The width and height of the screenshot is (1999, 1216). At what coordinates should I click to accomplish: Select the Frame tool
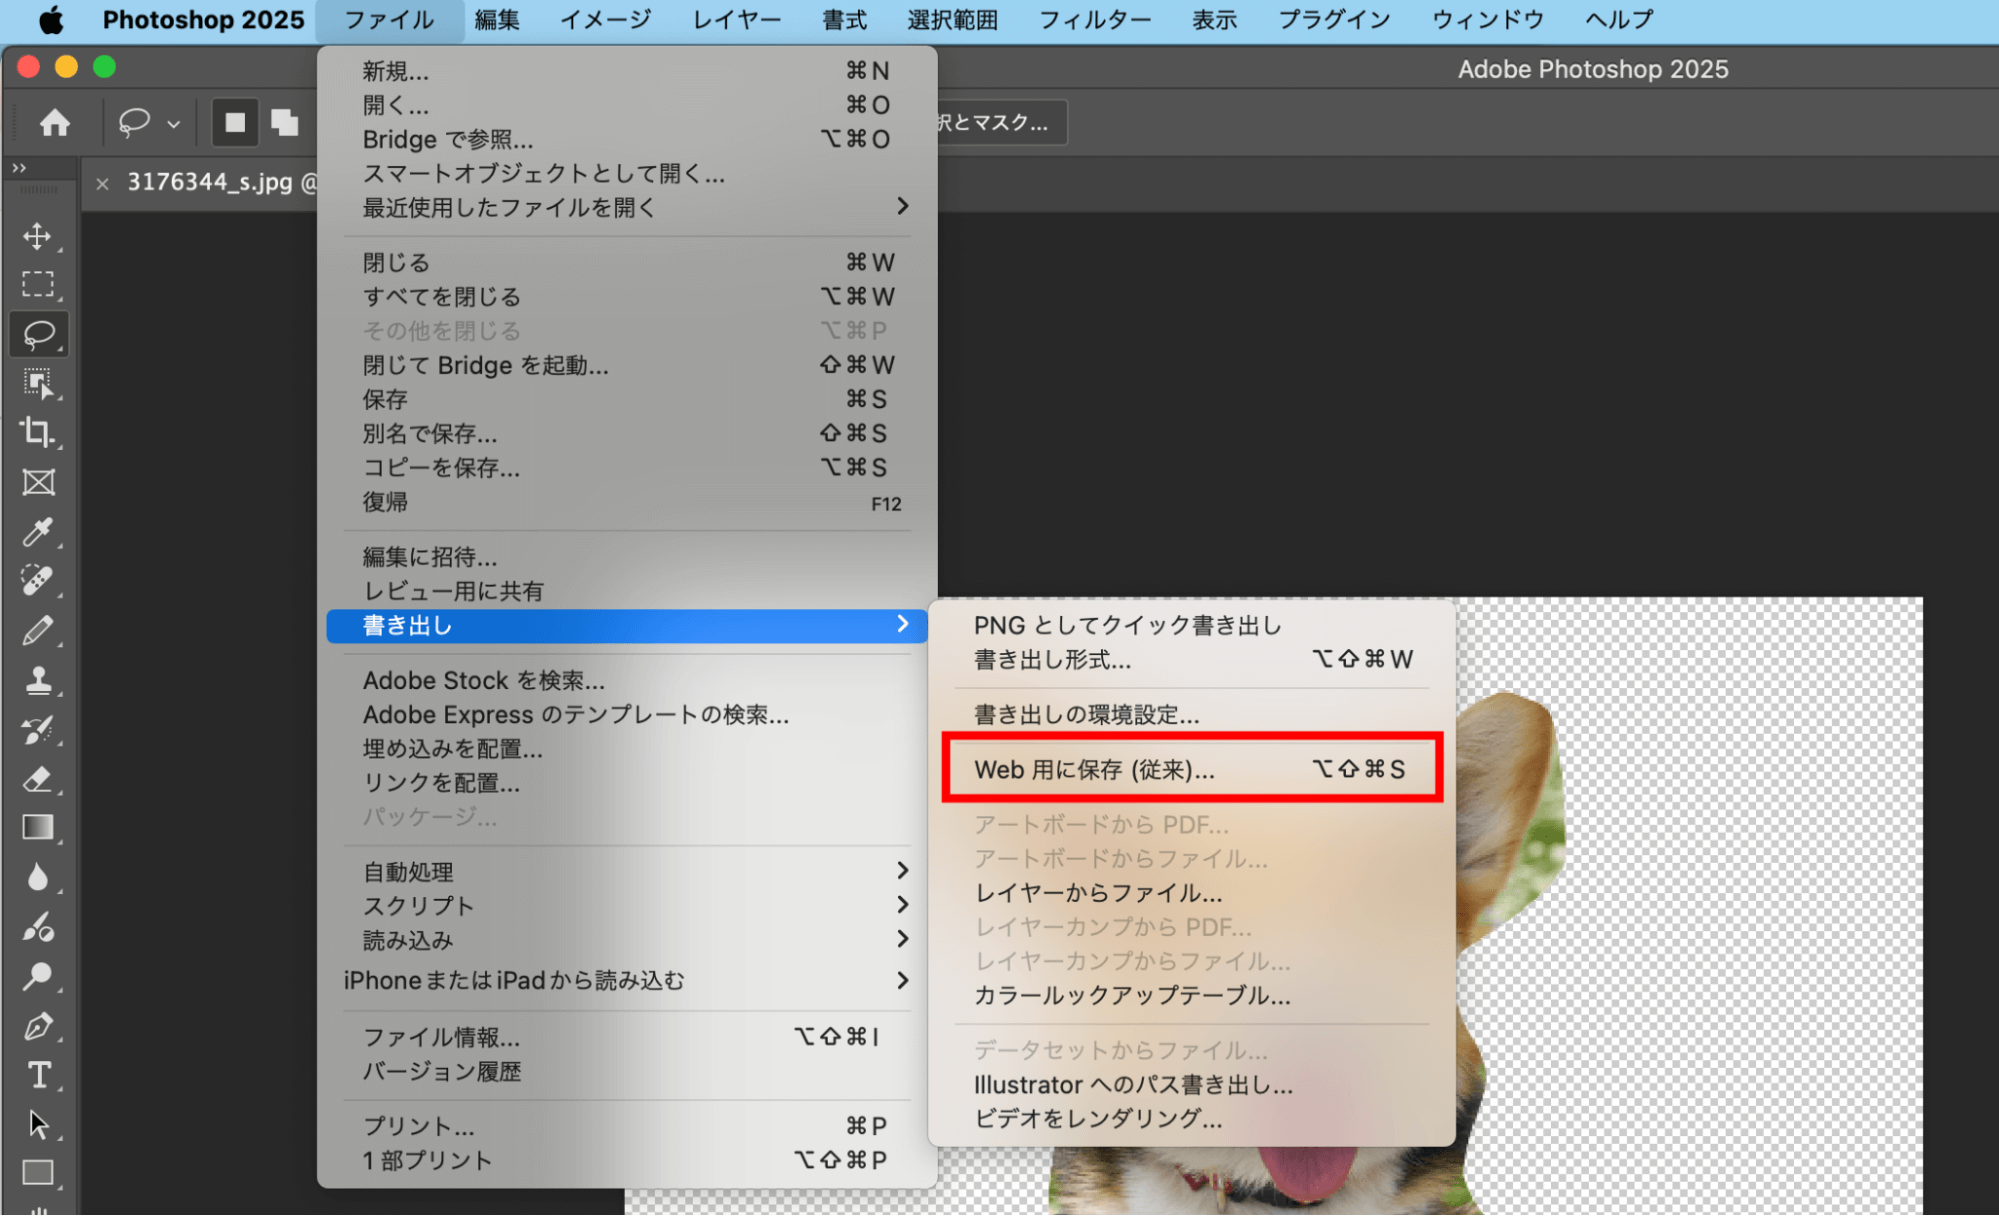(x=38, y=482)
